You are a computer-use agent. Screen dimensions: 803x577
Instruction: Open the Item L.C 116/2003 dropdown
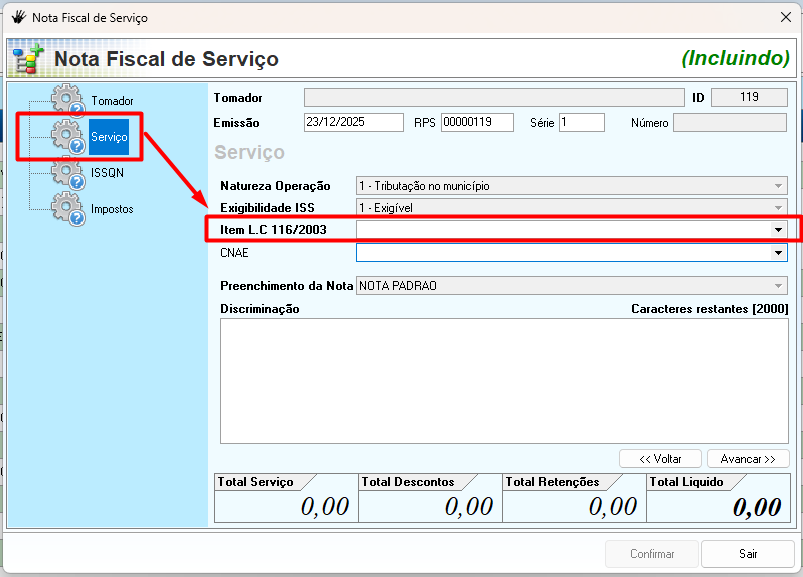[777, 230]
